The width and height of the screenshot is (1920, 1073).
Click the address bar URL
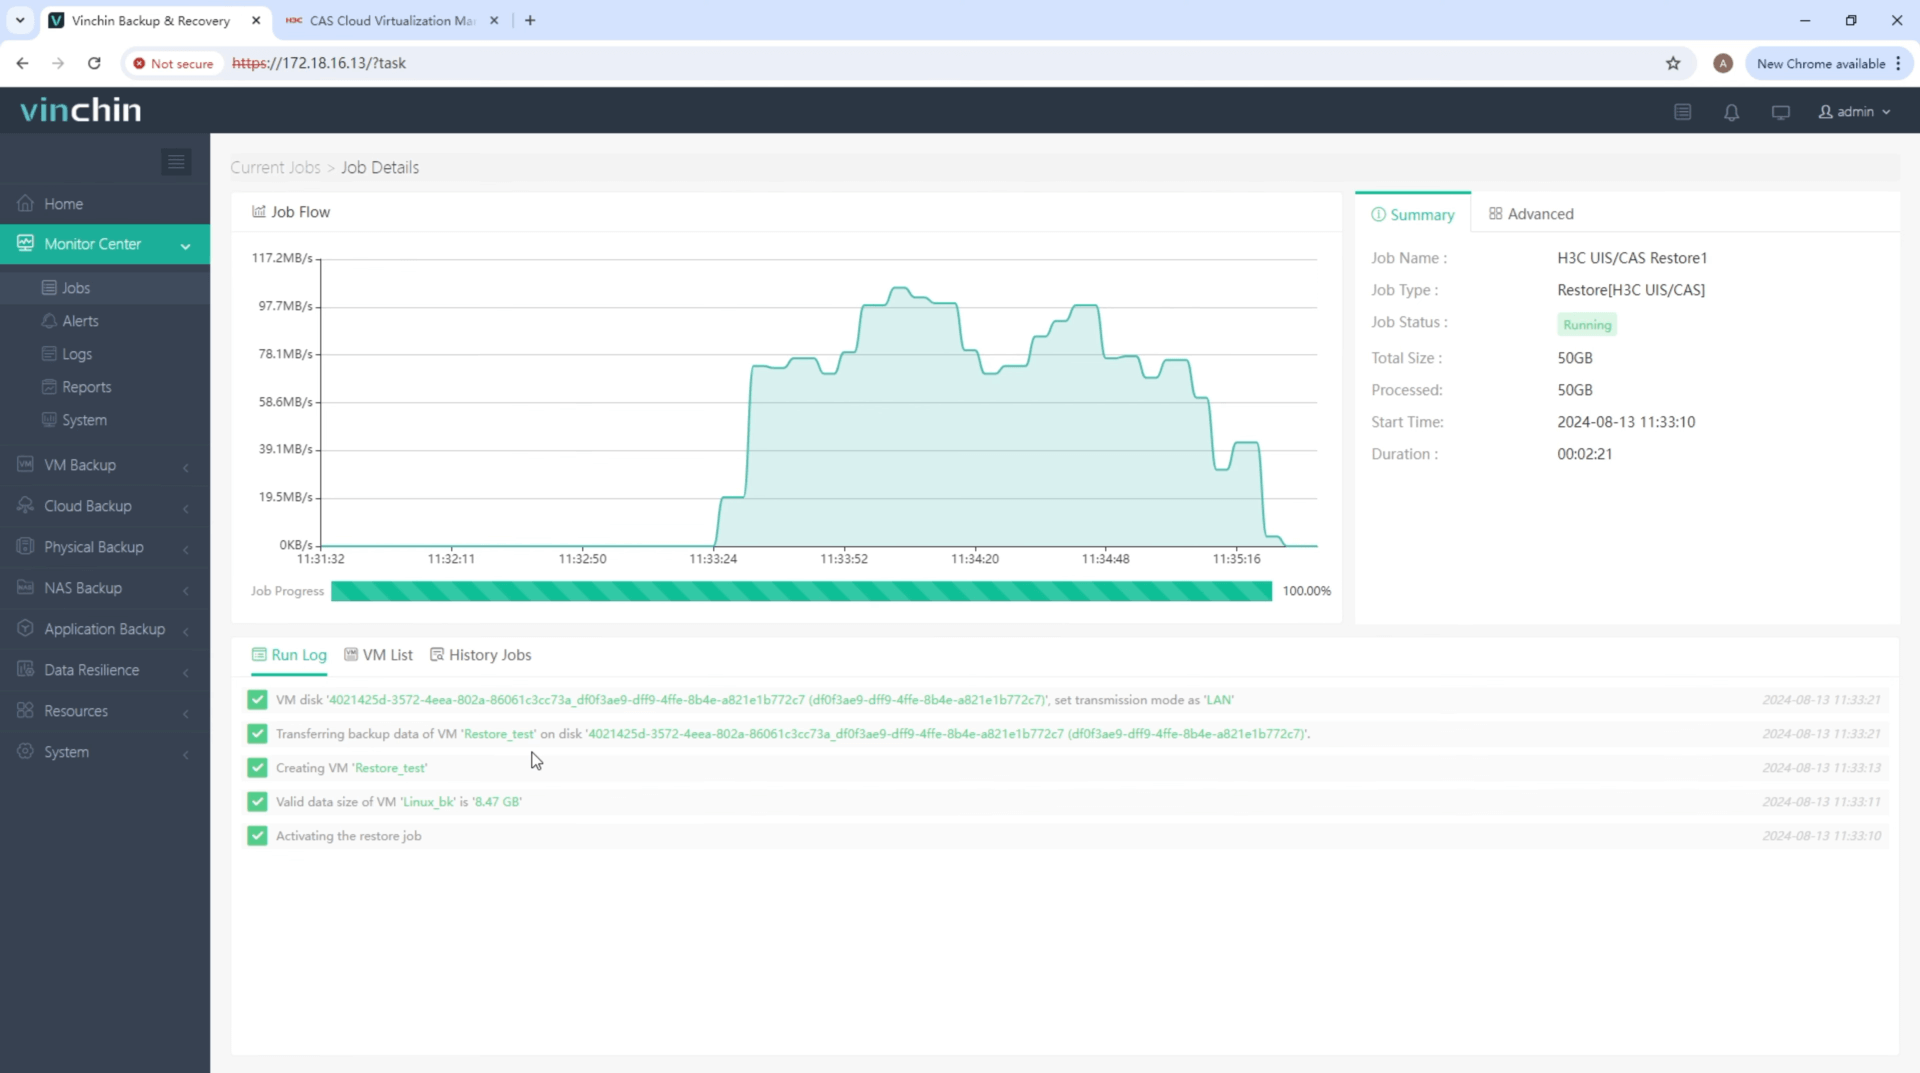[319, 63]
